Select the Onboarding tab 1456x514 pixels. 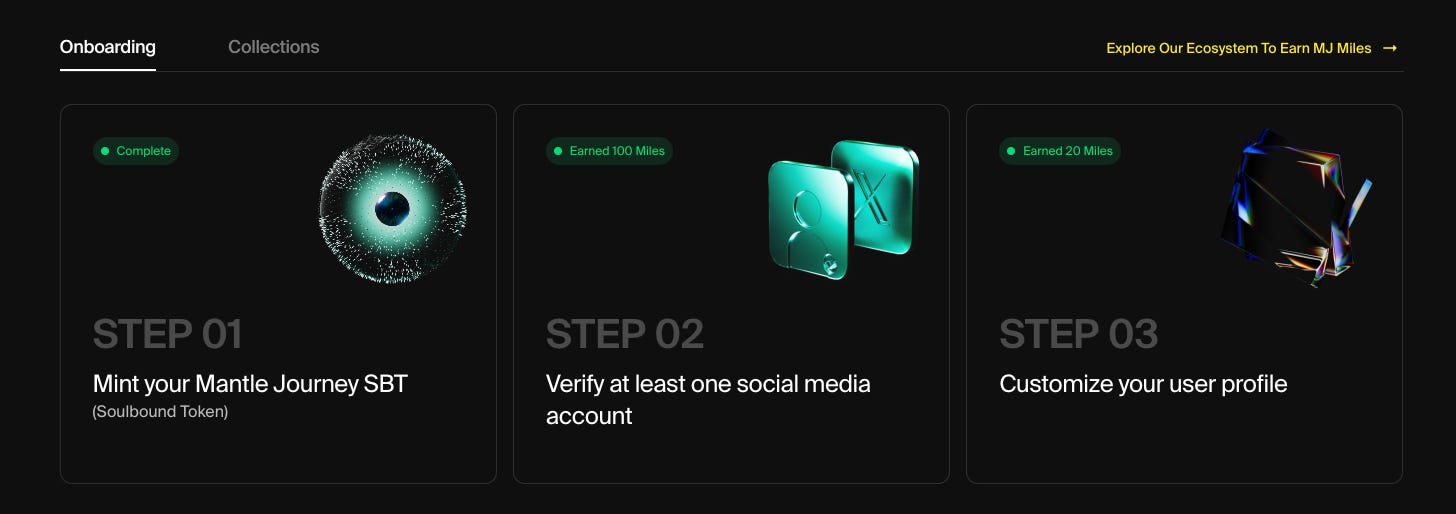(108, 47)
